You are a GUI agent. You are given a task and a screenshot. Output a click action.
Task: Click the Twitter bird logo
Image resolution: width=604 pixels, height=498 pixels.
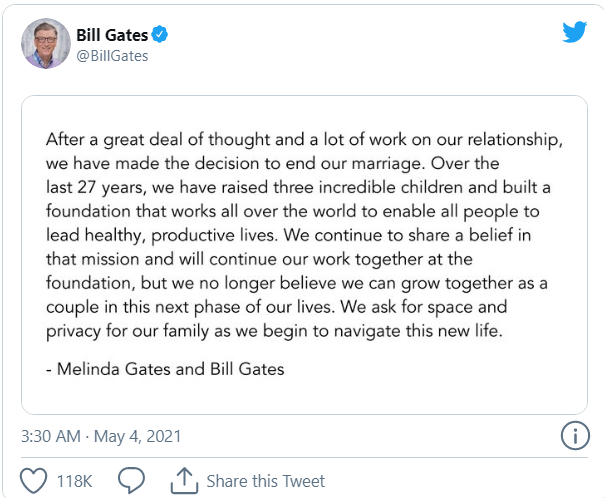click(x=574, y=32)
